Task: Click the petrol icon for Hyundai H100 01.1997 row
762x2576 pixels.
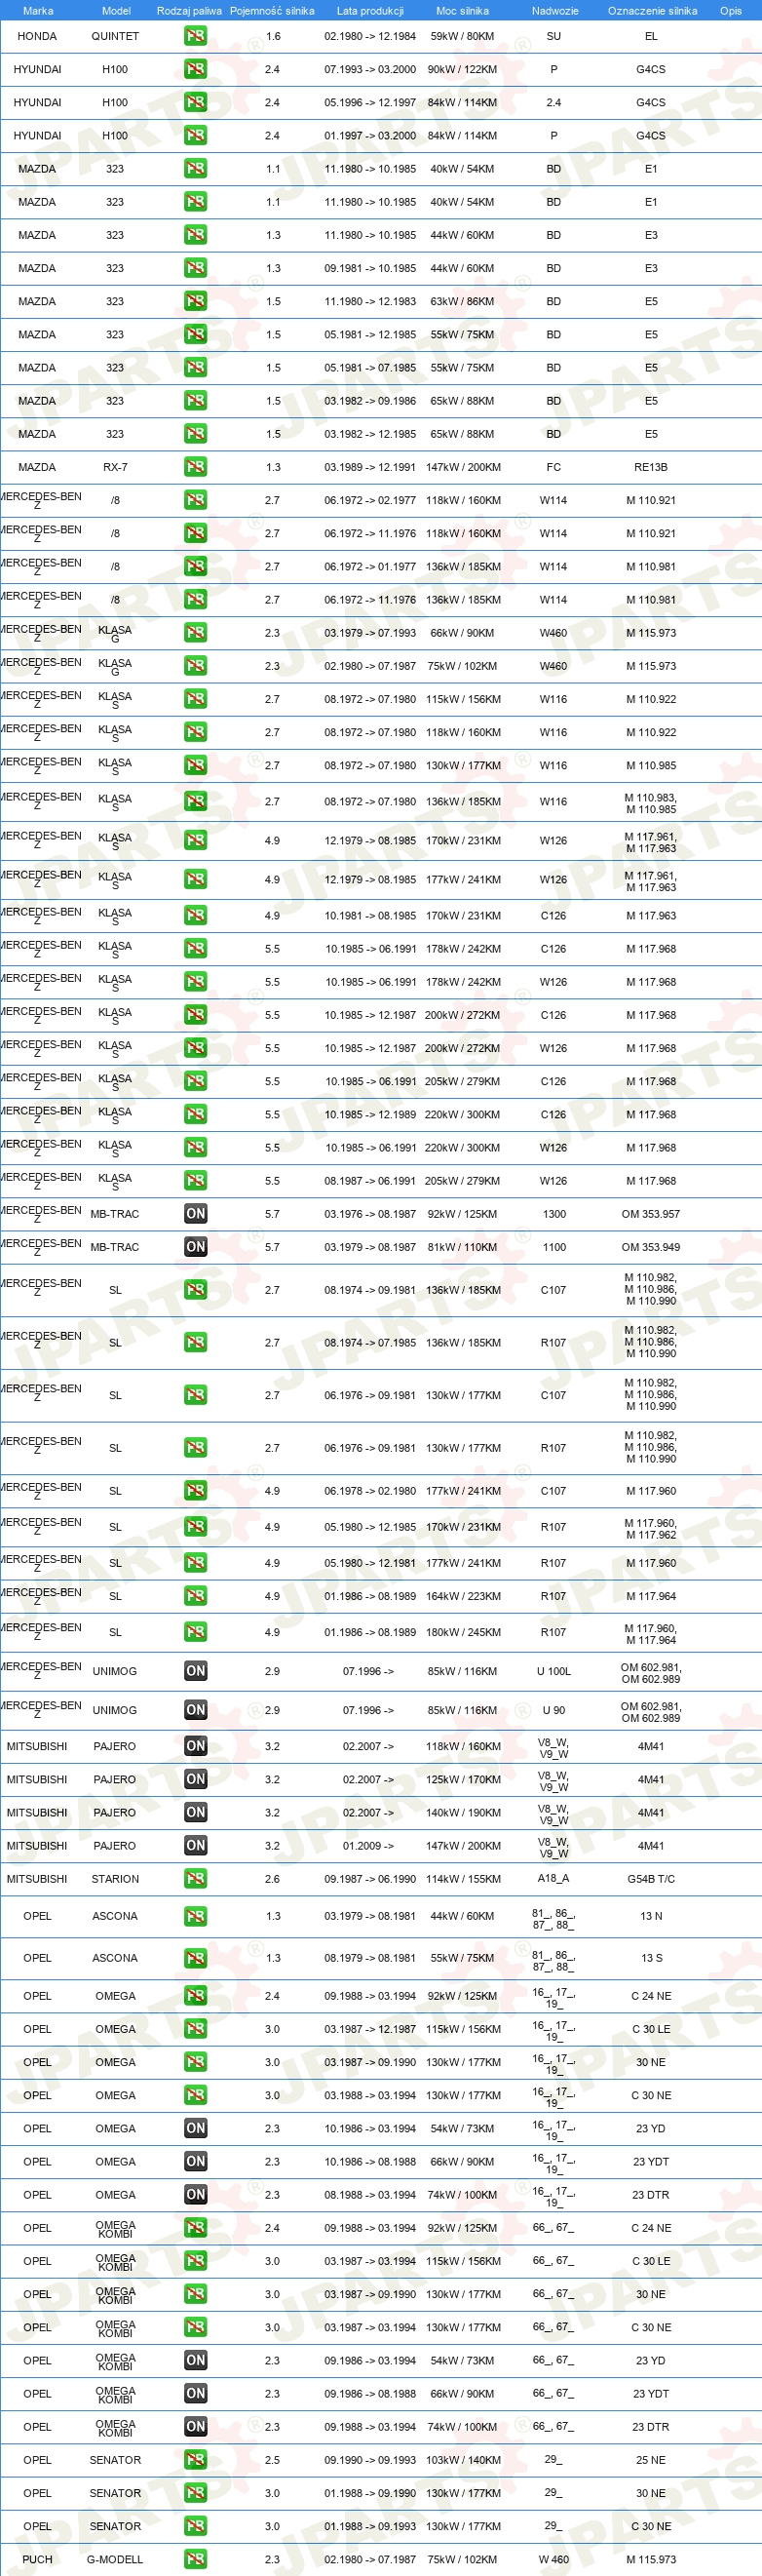Action: pyautogui.click(x=195, y=135)
